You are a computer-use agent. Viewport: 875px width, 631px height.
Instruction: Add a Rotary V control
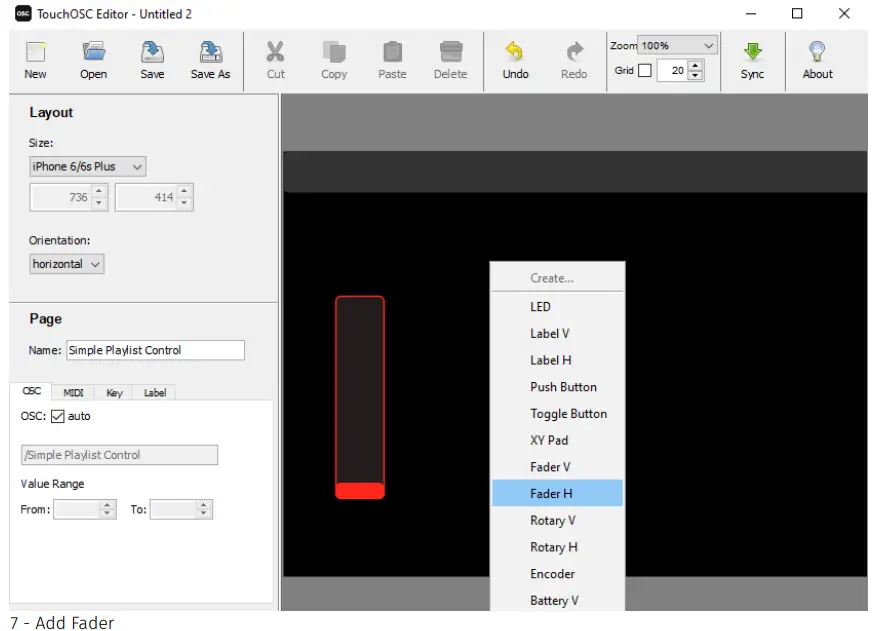(557, 521)
